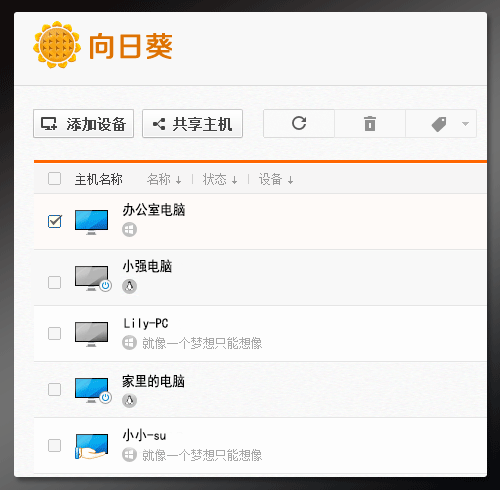Check the 小强电脑 row checkbox
This screenshot has height=490, width=500.
pyautogui.click(x=55, y=282)
